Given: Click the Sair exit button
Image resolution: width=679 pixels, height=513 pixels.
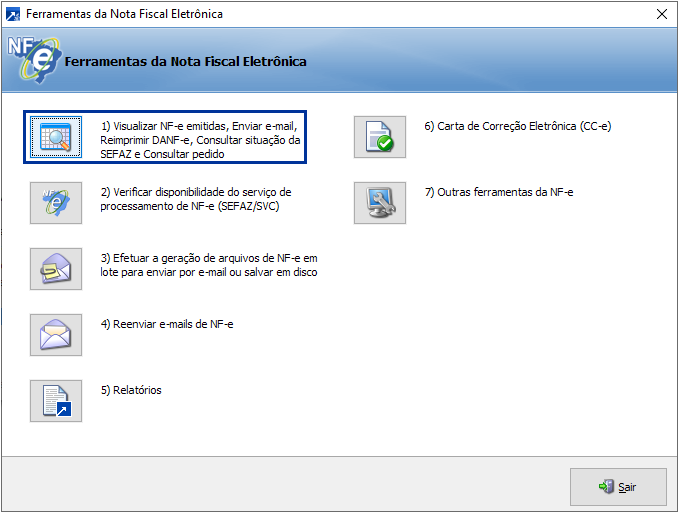Looking at the screenshot, I should pos(618,487).
